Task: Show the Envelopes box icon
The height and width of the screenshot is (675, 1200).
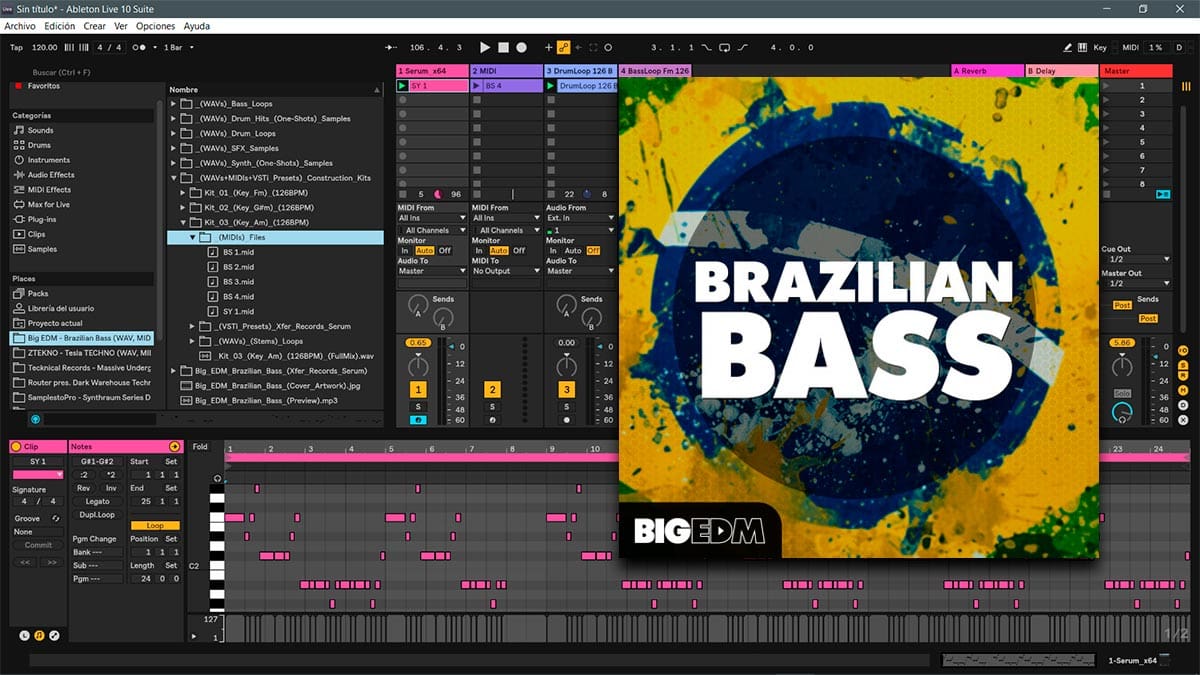Action: 54,635
